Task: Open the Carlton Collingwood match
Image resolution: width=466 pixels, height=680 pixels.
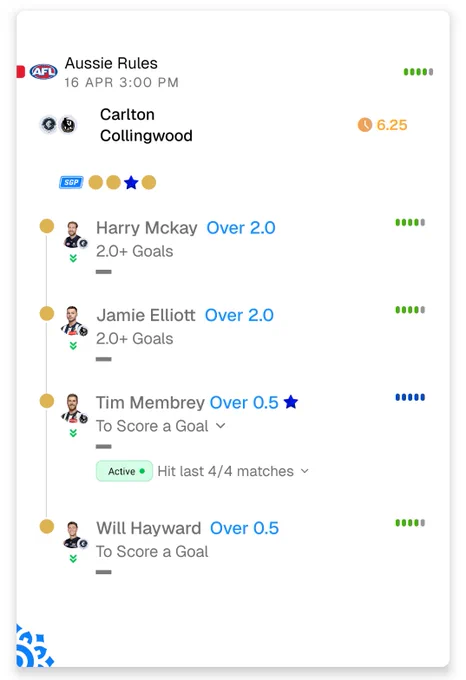Action: 146,125
